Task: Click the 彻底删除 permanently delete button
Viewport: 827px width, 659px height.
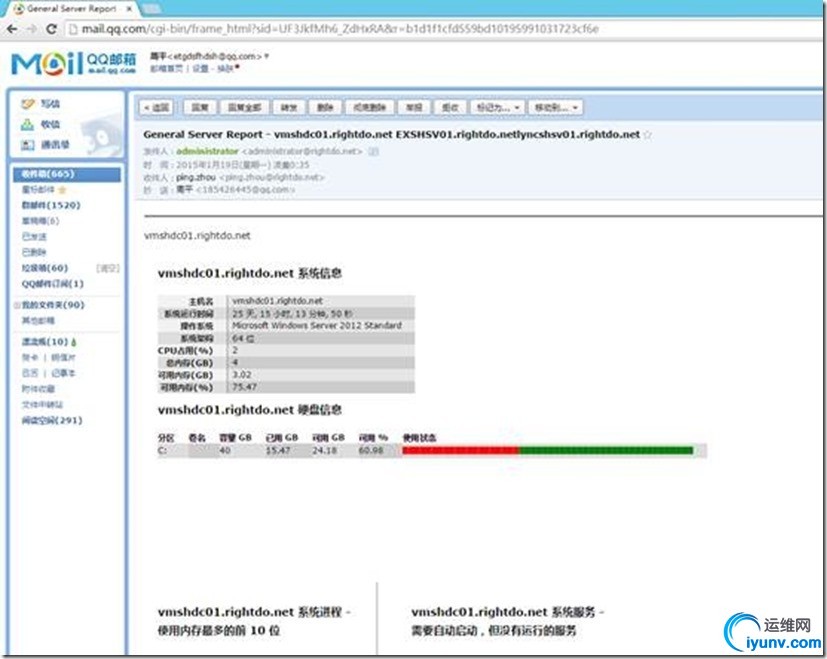Action: 369,108
